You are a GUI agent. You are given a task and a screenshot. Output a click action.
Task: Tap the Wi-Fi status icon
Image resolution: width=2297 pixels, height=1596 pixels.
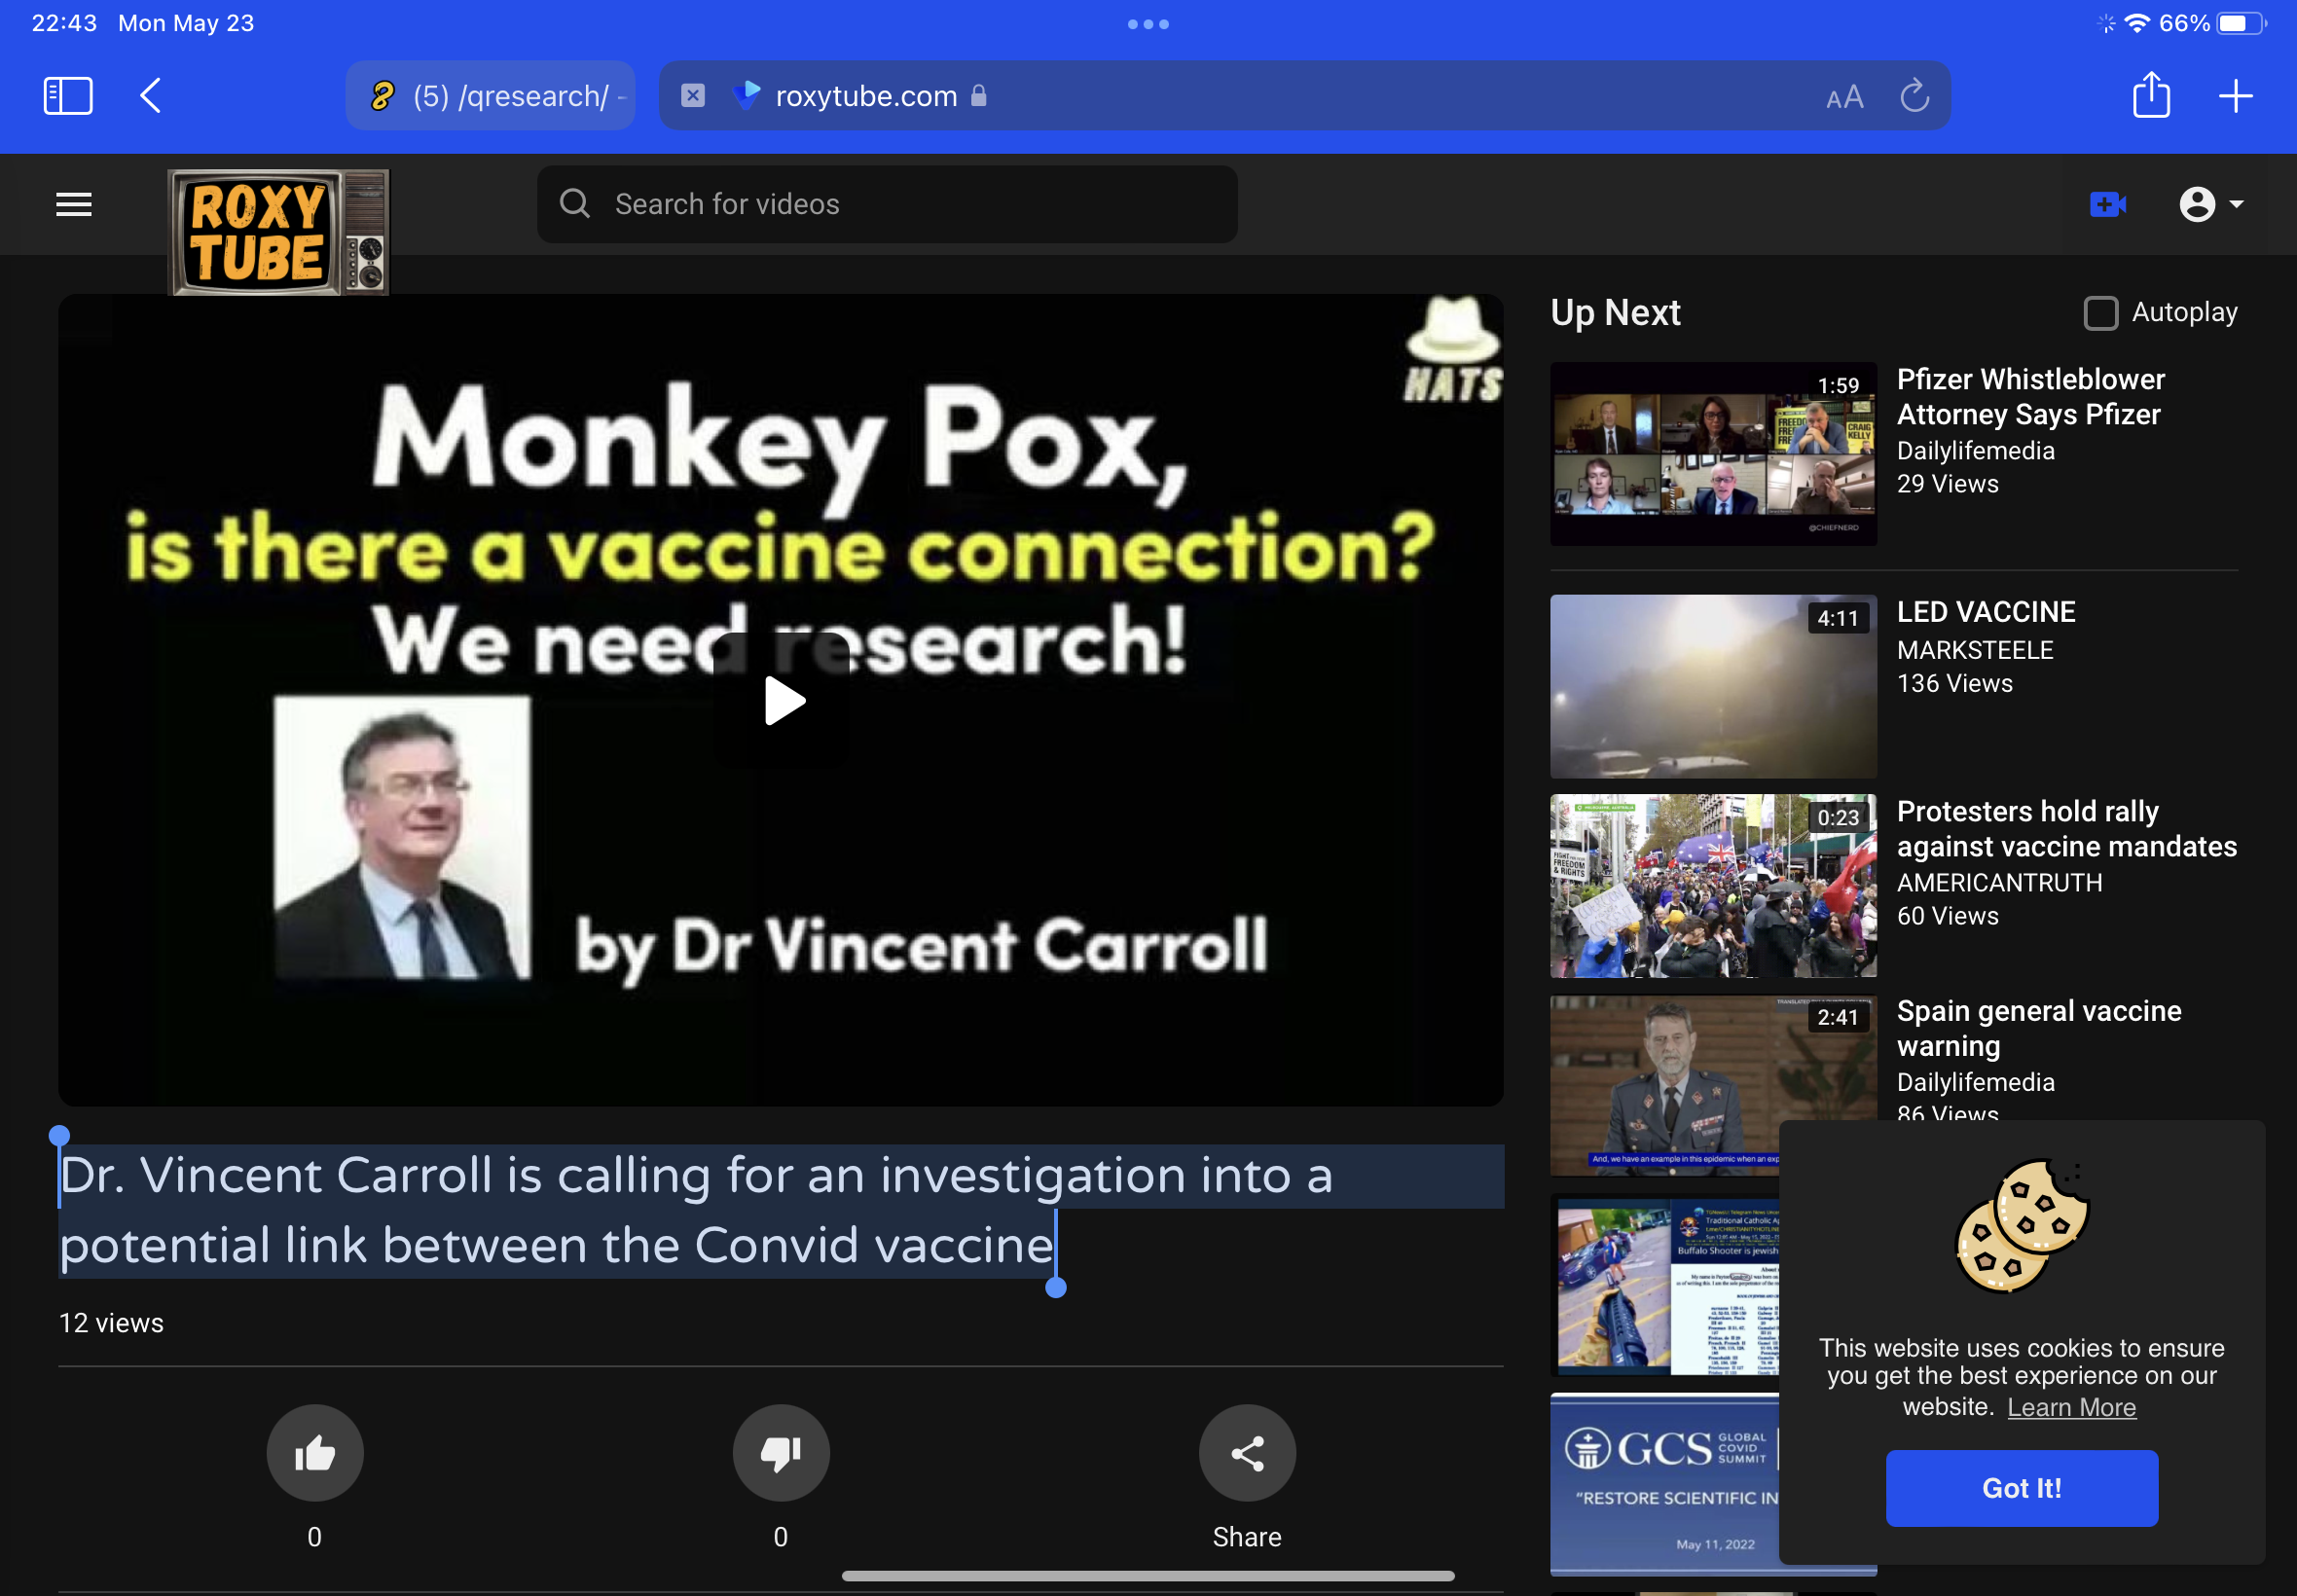click(2137, 23)
